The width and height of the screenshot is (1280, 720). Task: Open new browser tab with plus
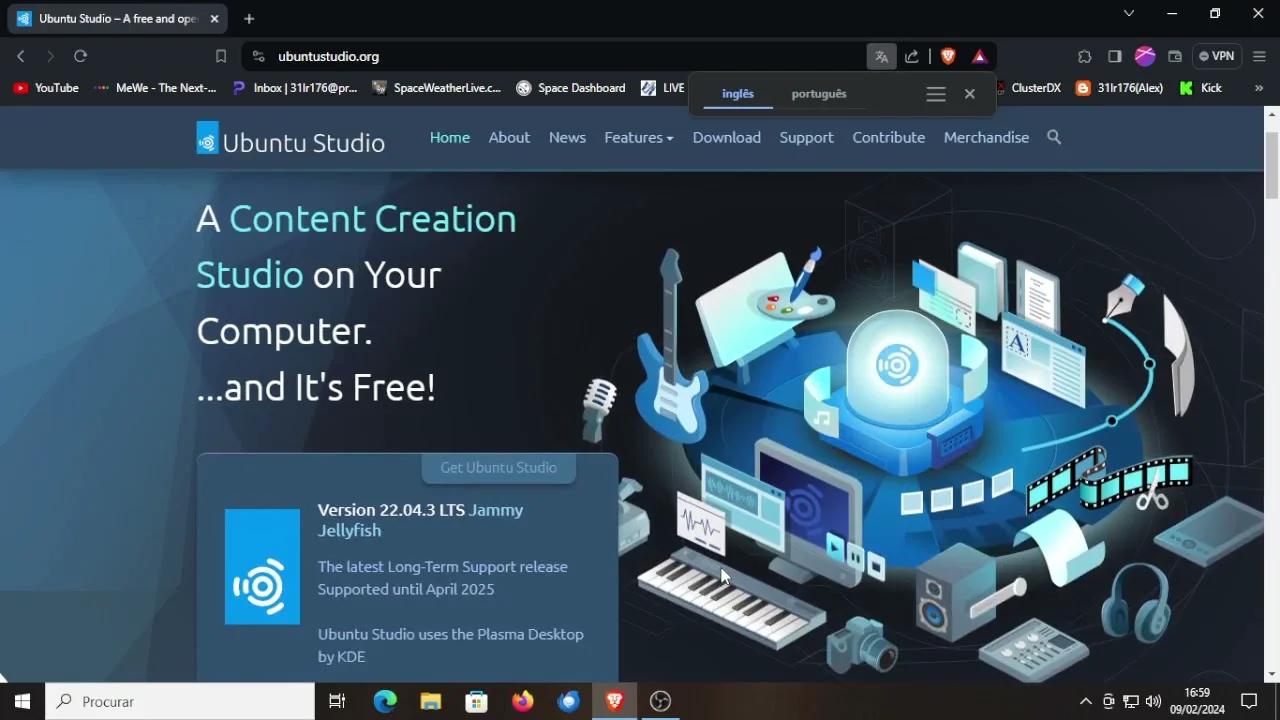point(249,18)
